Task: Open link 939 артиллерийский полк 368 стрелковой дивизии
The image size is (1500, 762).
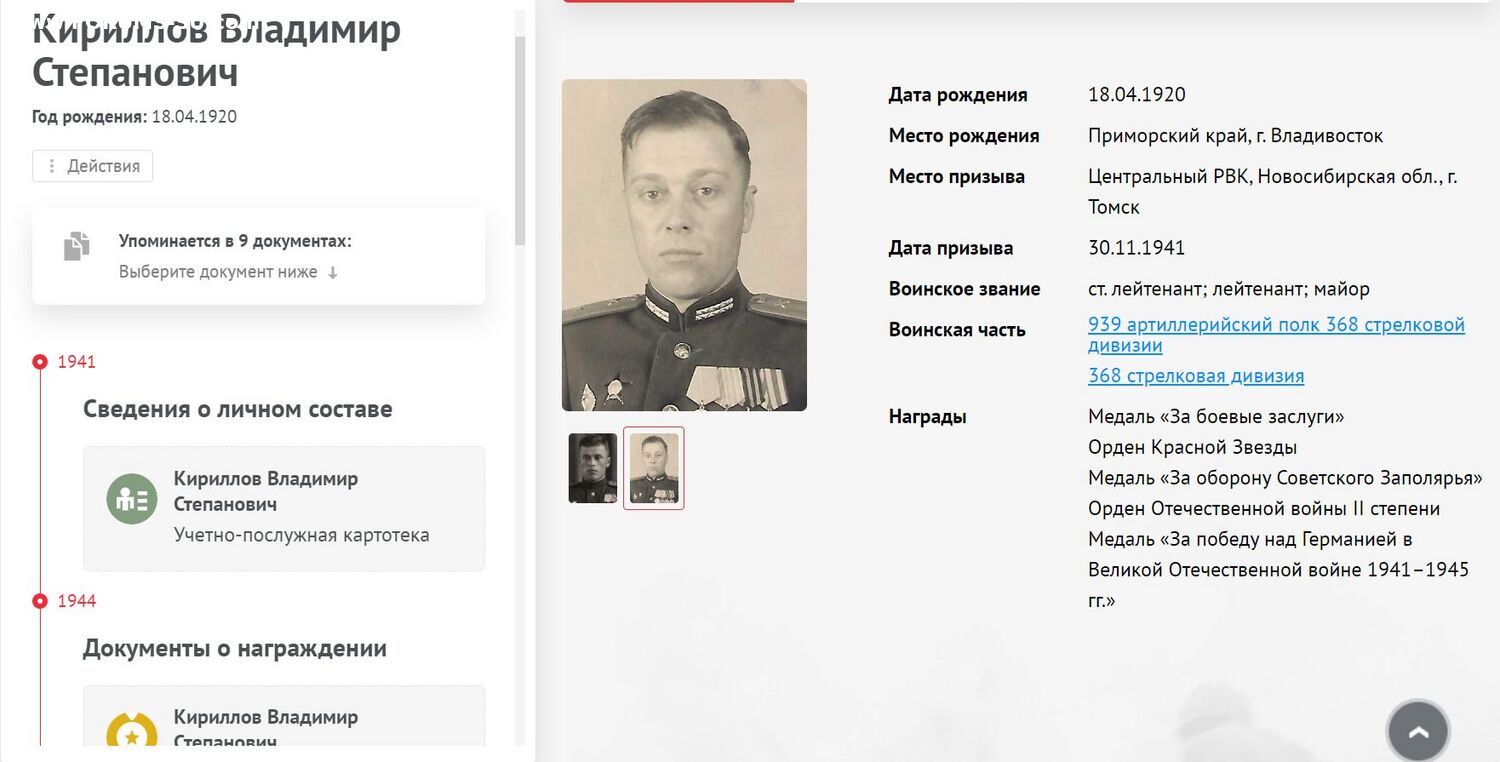Action: point(1276,335)
